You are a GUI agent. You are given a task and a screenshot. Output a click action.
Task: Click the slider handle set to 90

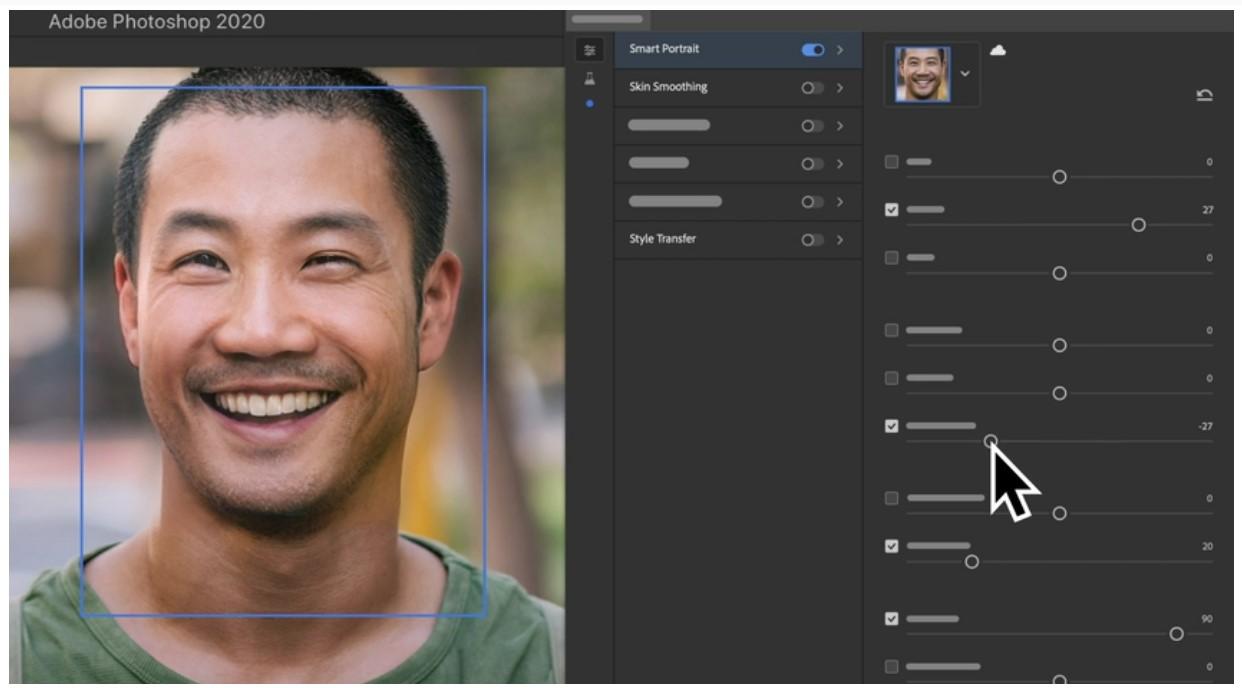pos(1176,634)
